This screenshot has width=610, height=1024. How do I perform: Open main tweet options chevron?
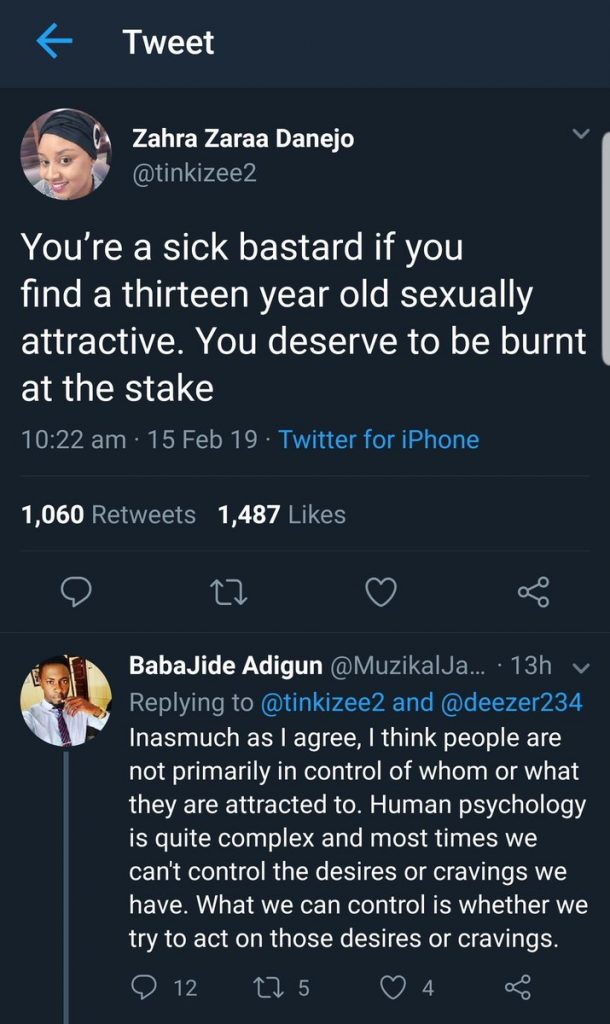[x=580, y=135]
